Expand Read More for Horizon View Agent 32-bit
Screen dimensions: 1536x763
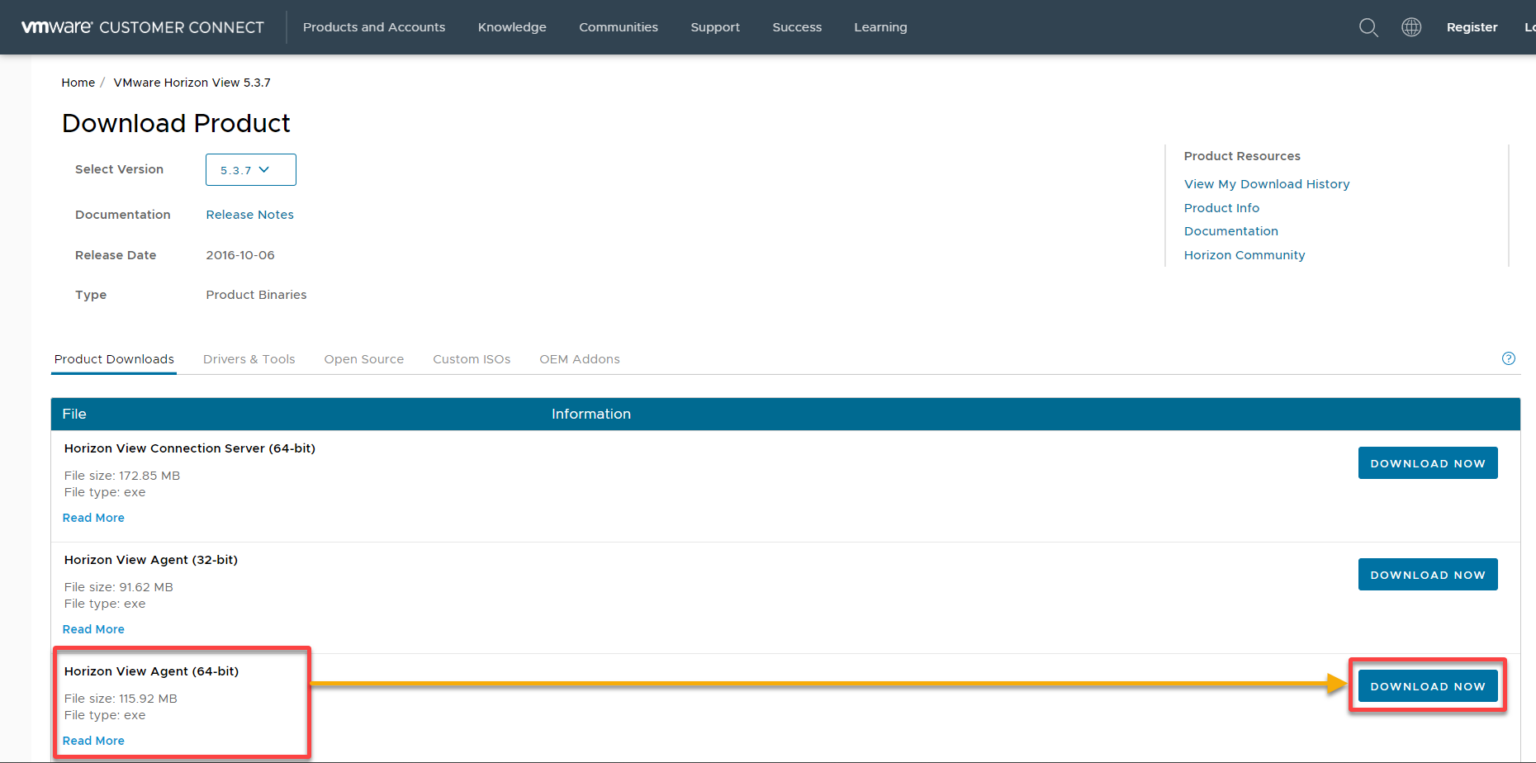93,628
